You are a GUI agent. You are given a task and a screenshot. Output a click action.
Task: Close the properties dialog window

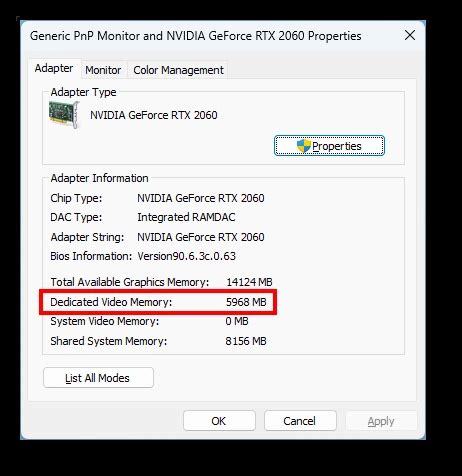410,35
